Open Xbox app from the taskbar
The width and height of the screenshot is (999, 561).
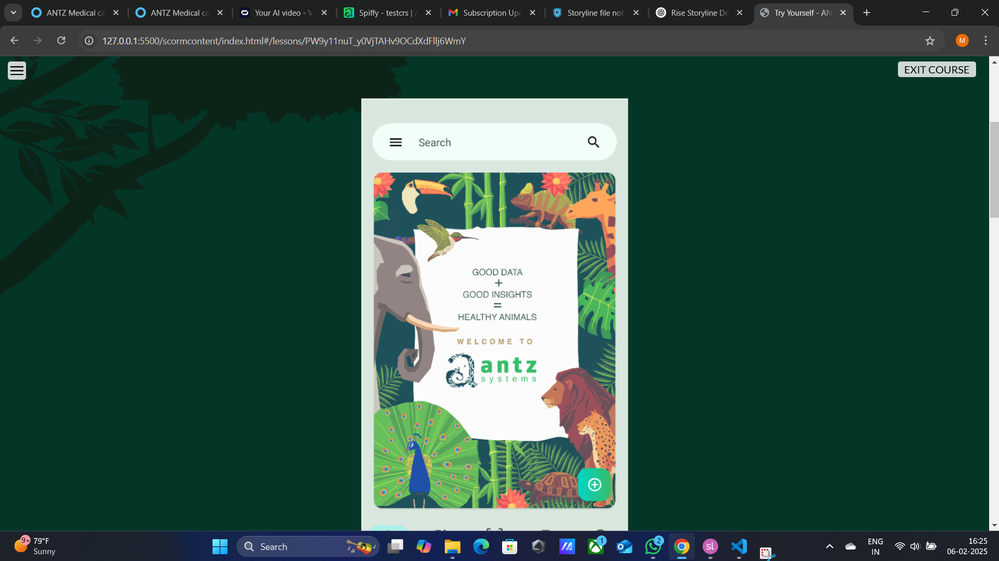point(596,546)
